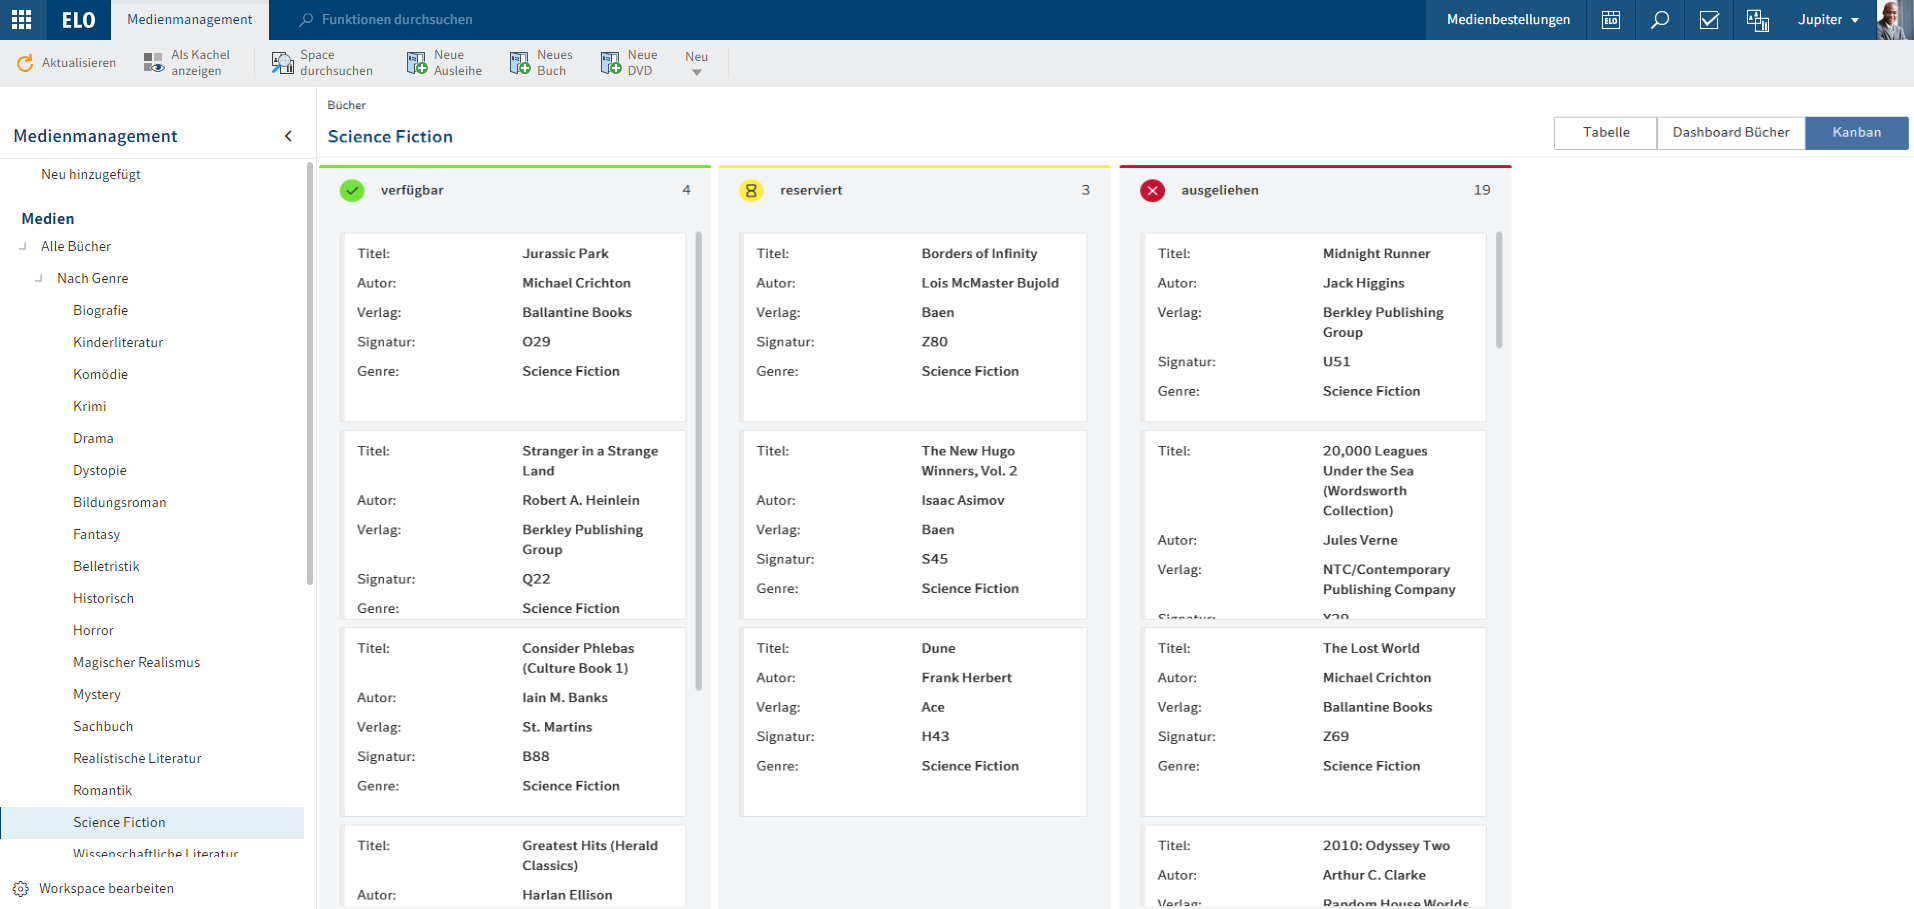Select the Kanban view tab
The image size is (1914, 909).
1857,133
